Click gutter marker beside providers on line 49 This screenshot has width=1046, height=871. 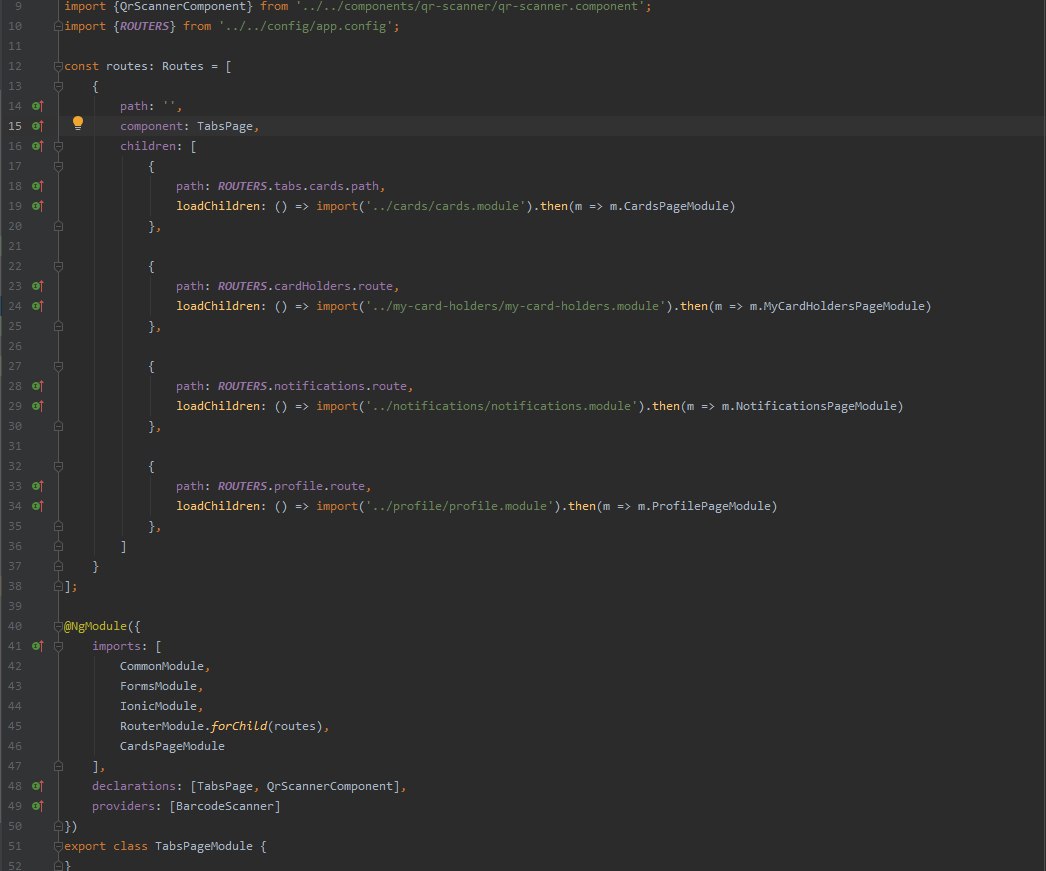(38, 806)
